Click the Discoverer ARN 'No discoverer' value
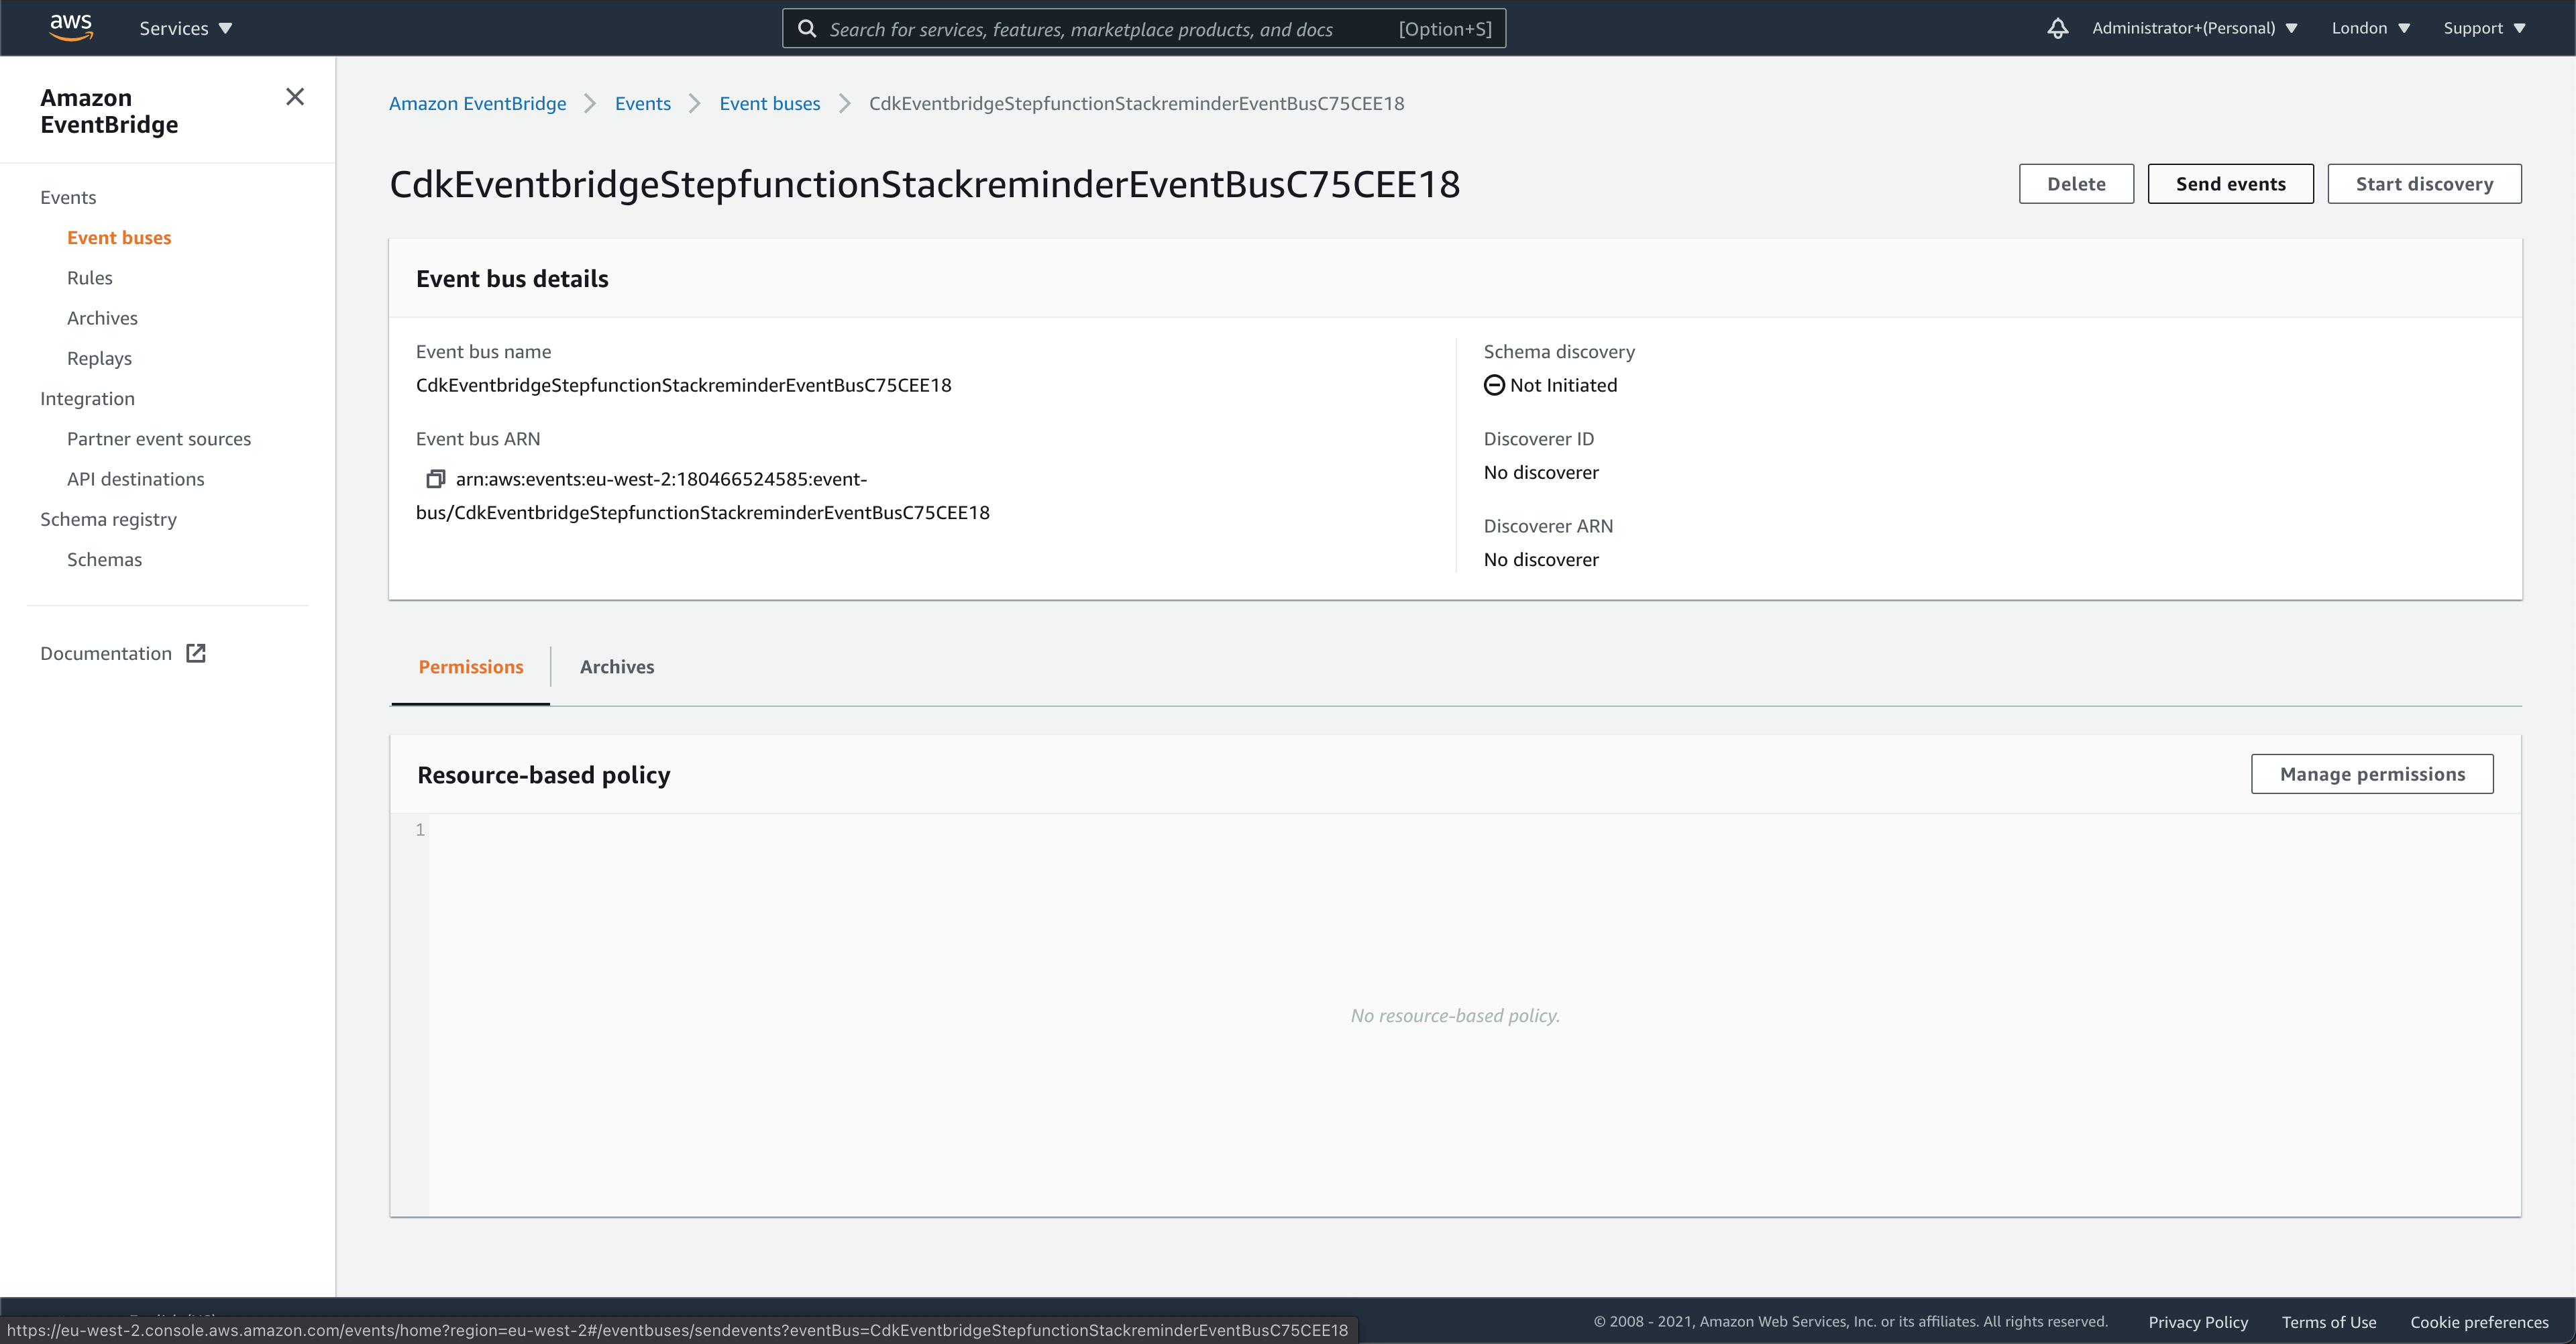 [1541, 559]
